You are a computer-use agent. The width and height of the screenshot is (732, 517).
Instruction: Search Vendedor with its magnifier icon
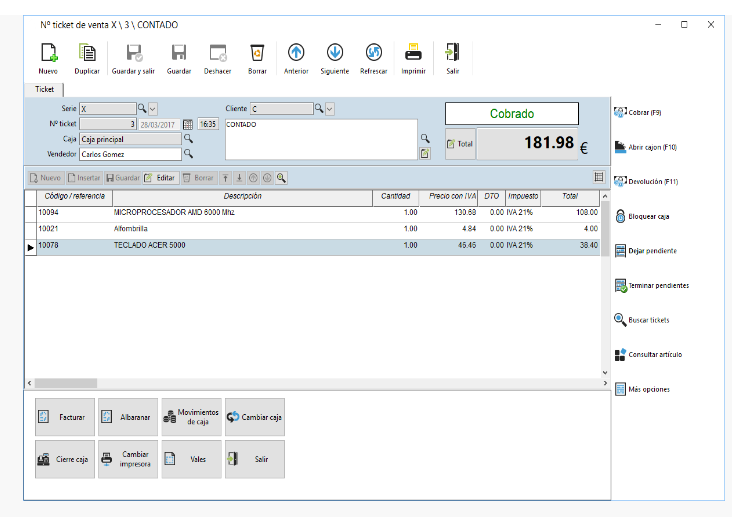click(x=188, y=153)
